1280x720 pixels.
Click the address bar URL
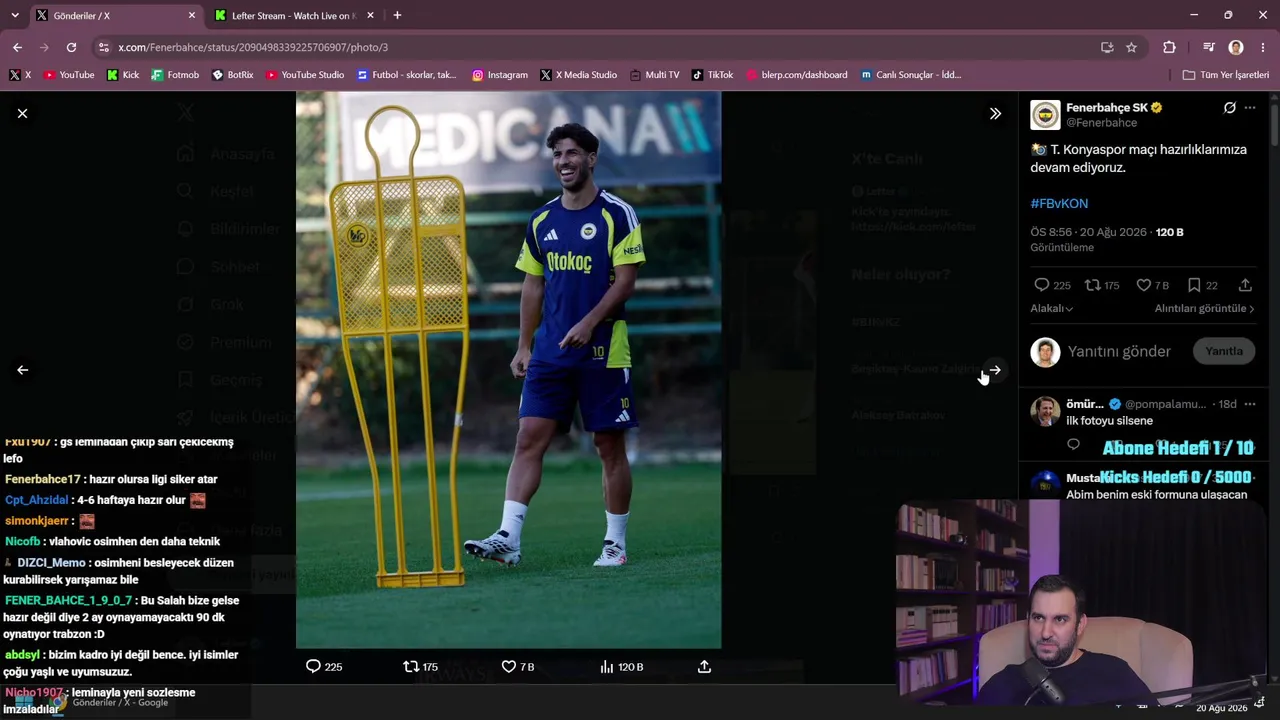click(253, 47)
